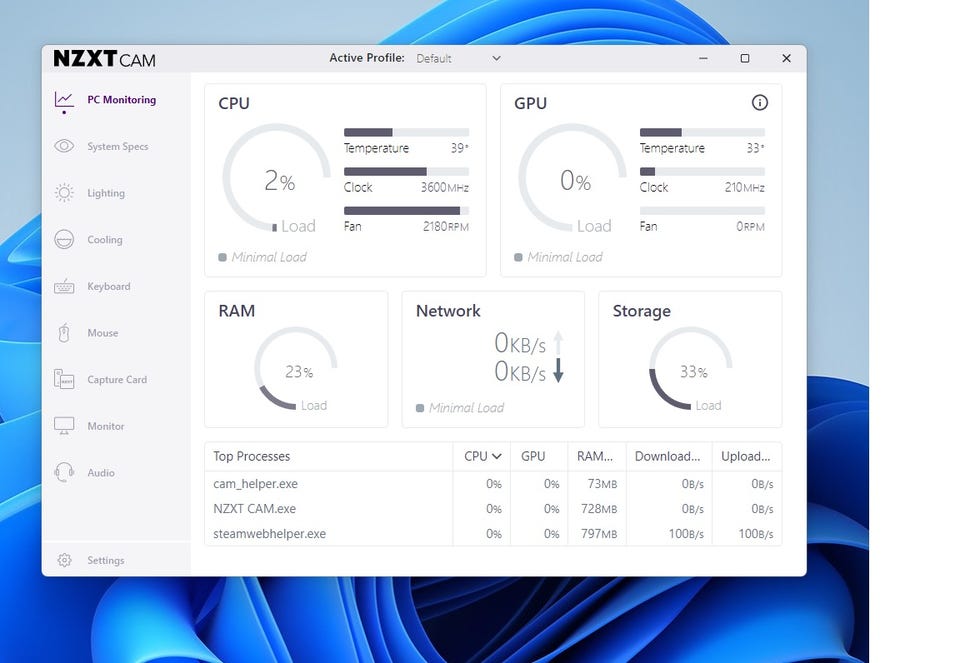The image size is (960, 663).
Task: Click the network download arrow icon
Action: pos(558,370)
